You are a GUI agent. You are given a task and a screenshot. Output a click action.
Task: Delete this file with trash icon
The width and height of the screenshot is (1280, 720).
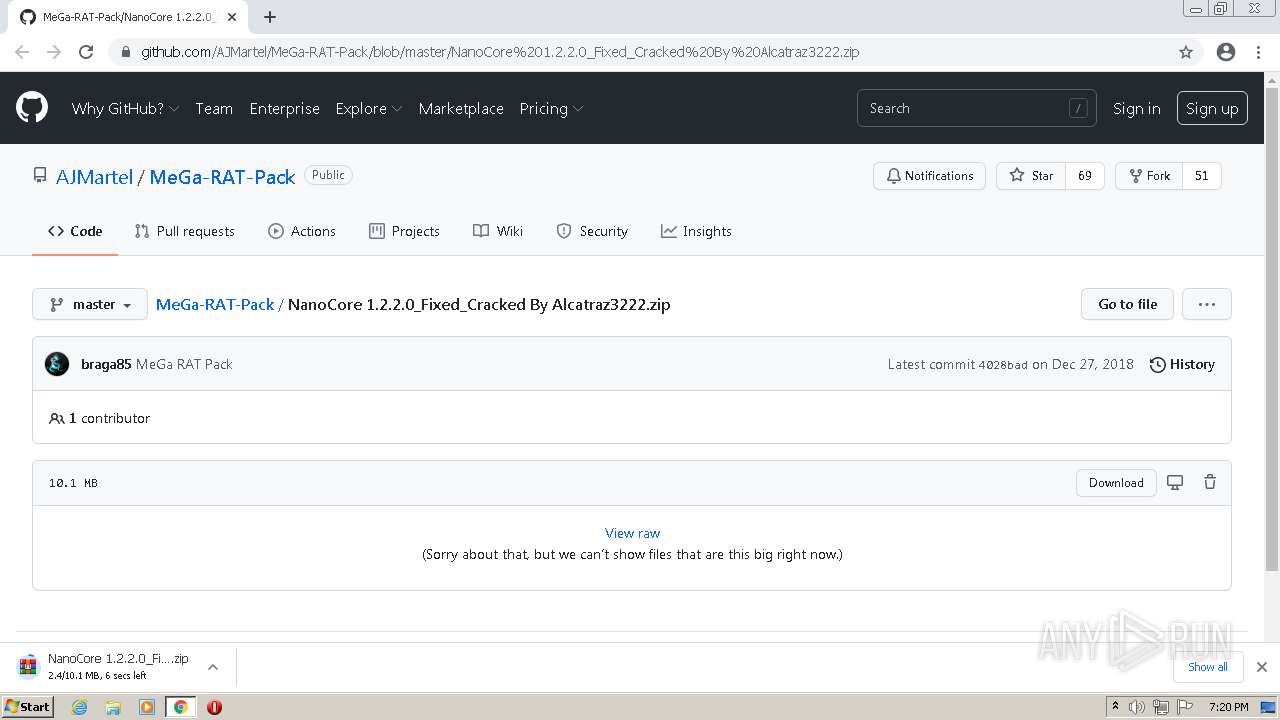[x=1210, y=482]
